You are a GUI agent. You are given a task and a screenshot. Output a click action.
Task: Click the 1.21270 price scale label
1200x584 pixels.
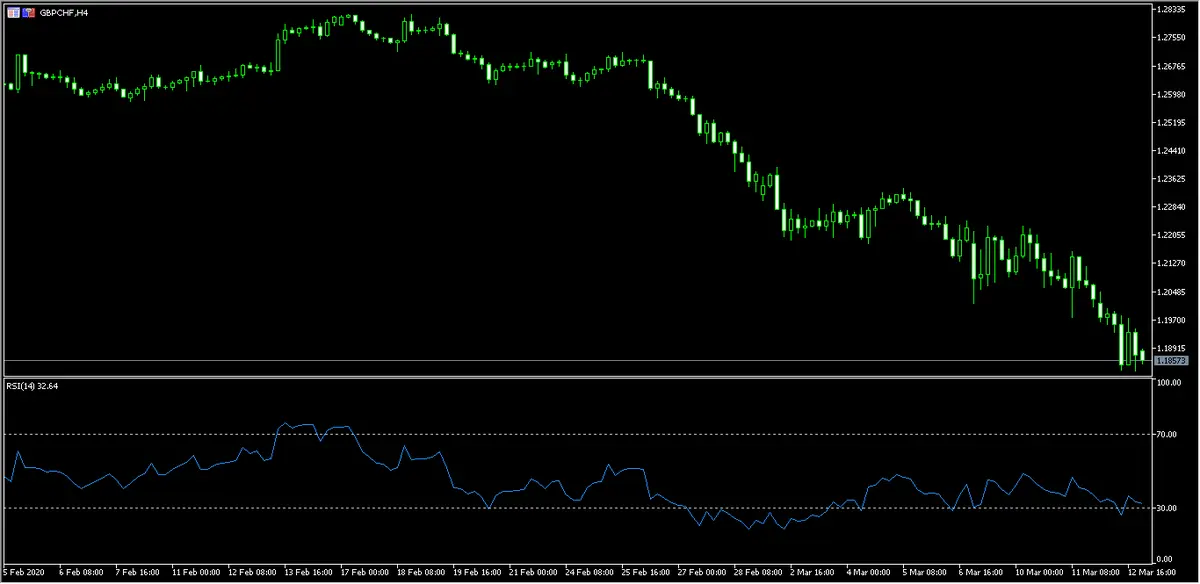point(1170,264)
